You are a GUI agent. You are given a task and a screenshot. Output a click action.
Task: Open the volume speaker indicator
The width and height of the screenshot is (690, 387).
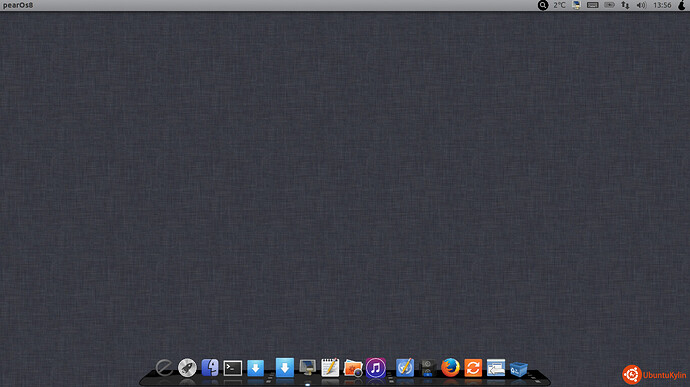[x=641, y=5]
